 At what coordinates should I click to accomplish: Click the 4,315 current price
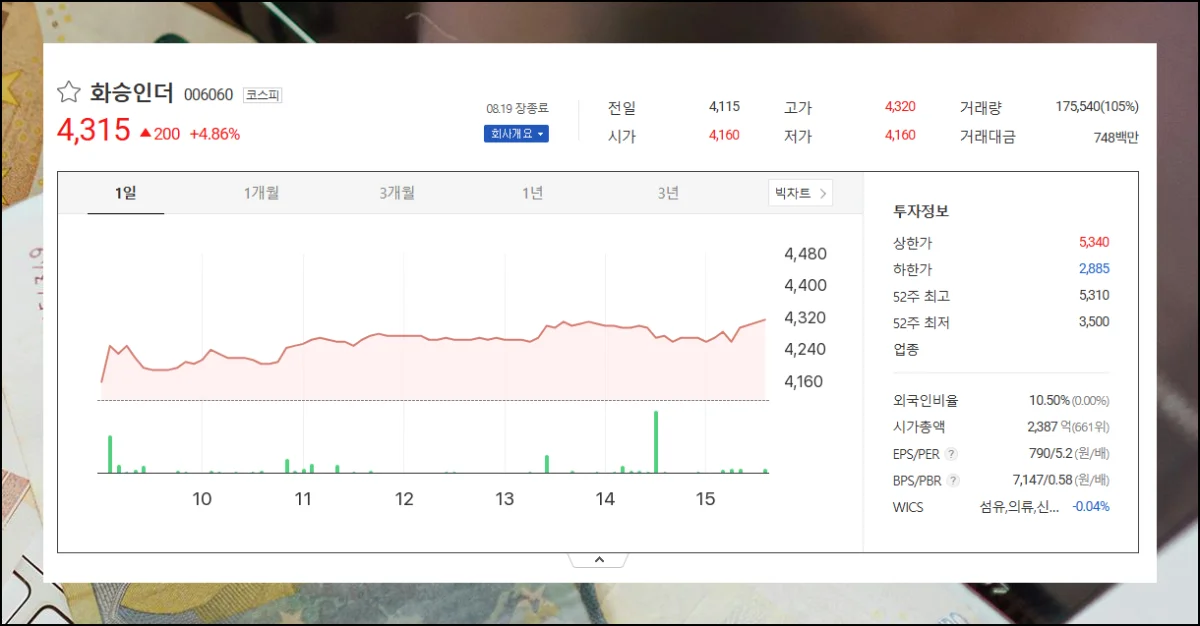[x=94, y=131]
